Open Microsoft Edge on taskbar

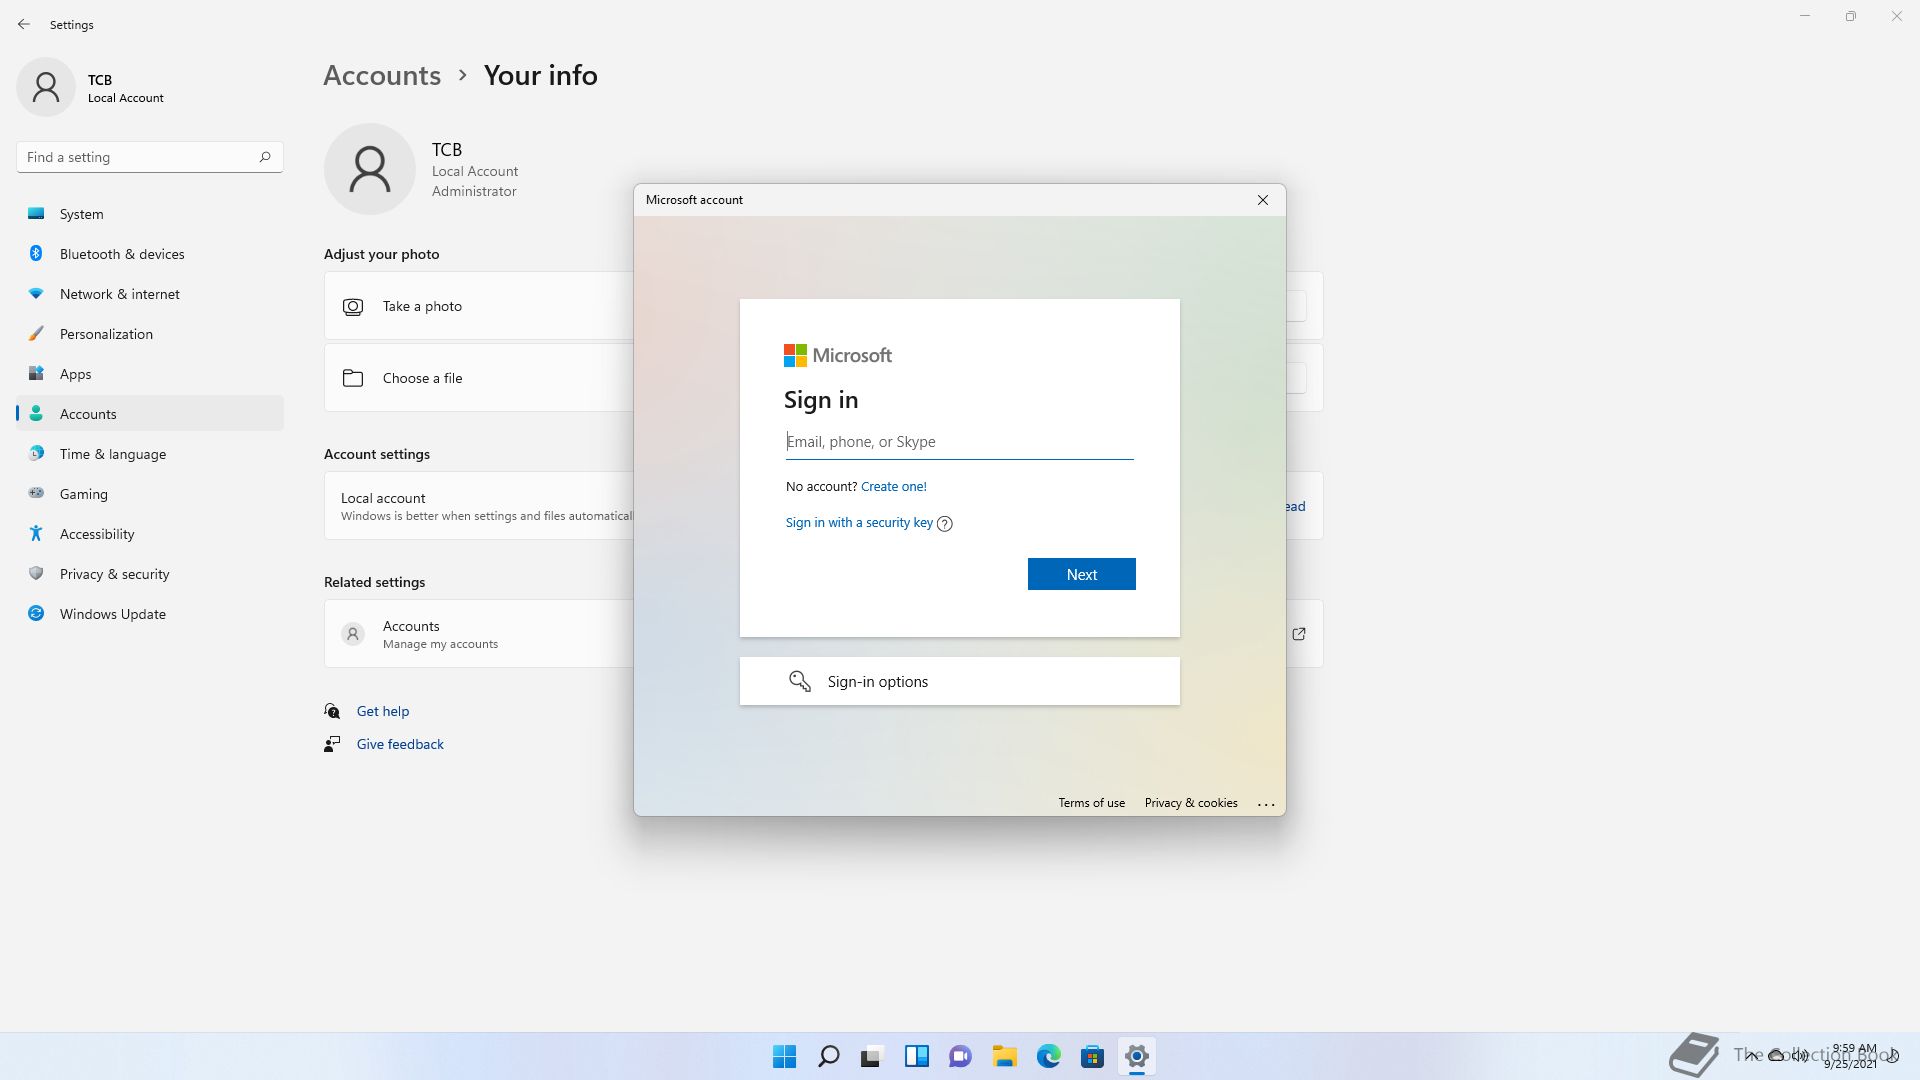[1049, 1056]
